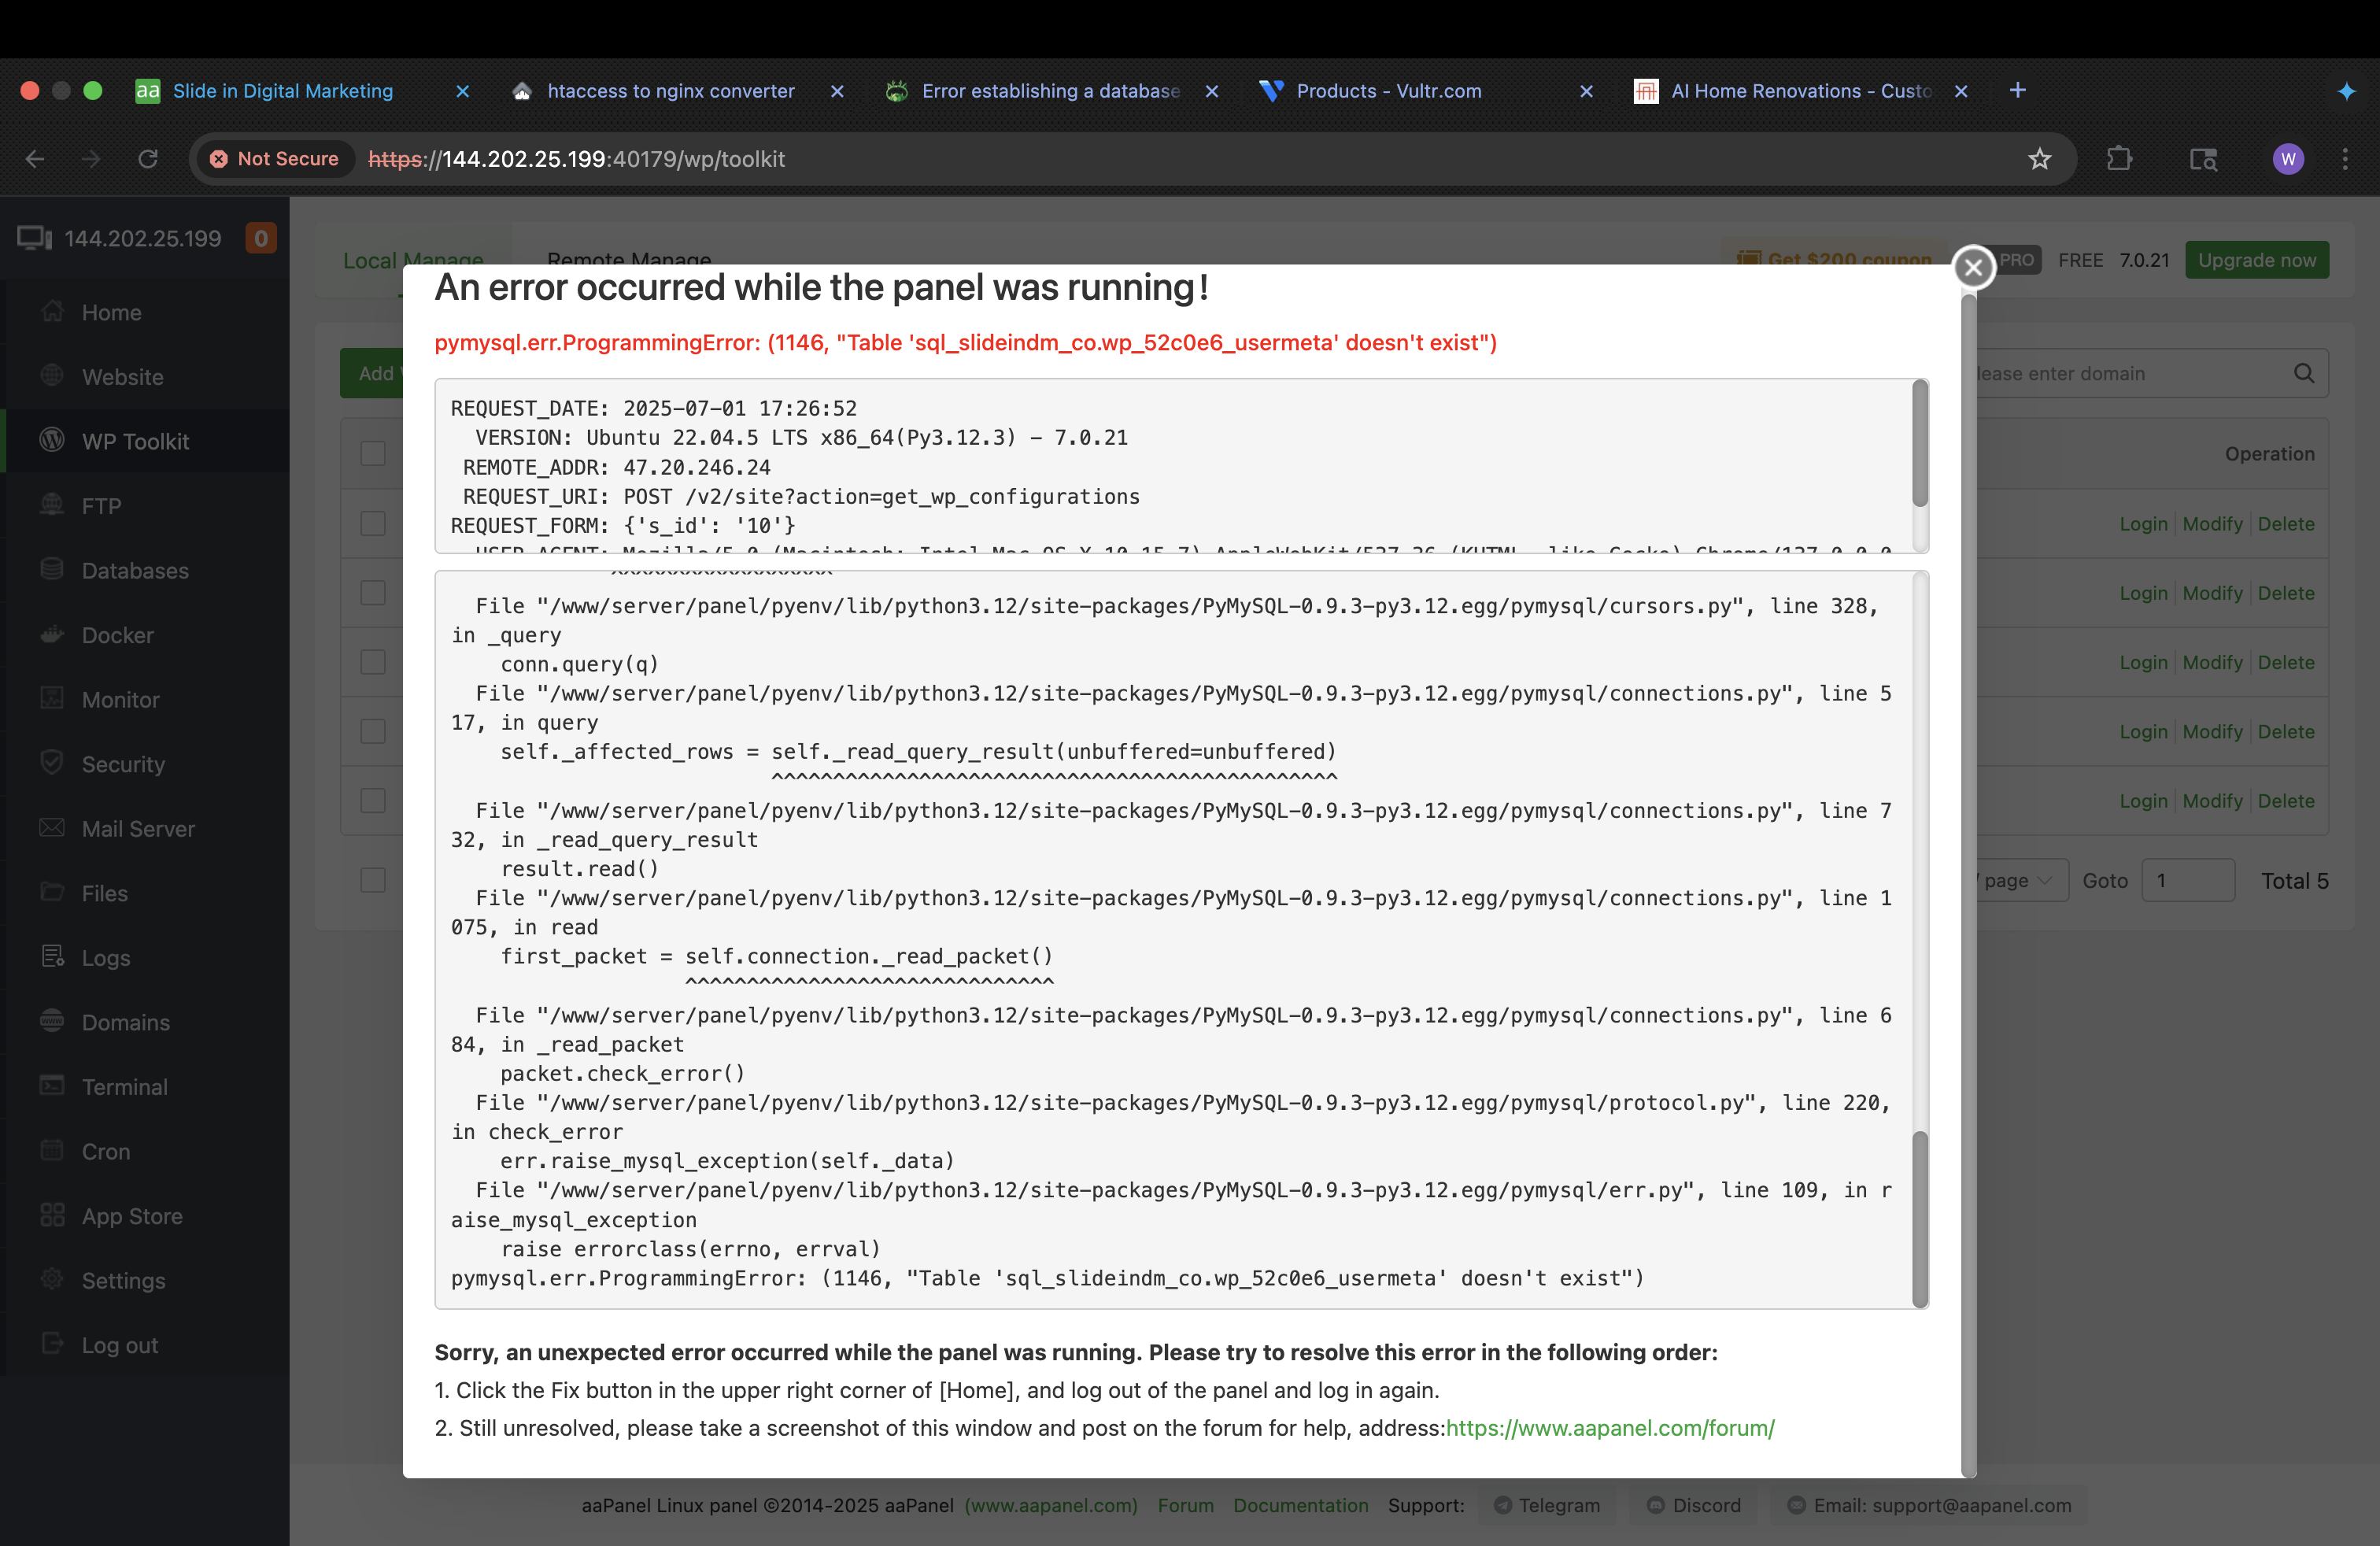Reload the page with refresh icon
This screenshot has width=2380, height=1546.
pyautogui.click(x=148, y=159)
